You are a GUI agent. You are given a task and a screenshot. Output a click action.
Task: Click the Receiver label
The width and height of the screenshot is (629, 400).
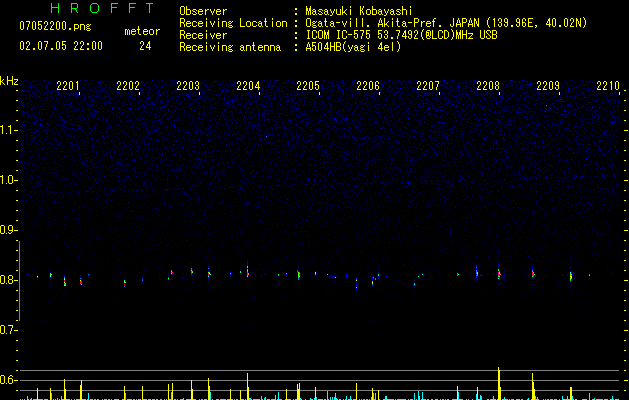pos(203,35)
